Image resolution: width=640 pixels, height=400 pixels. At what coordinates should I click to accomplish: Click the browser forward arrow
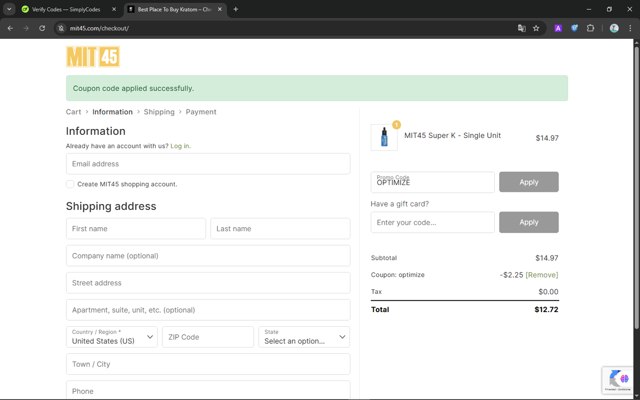click(x=26, y=28)
